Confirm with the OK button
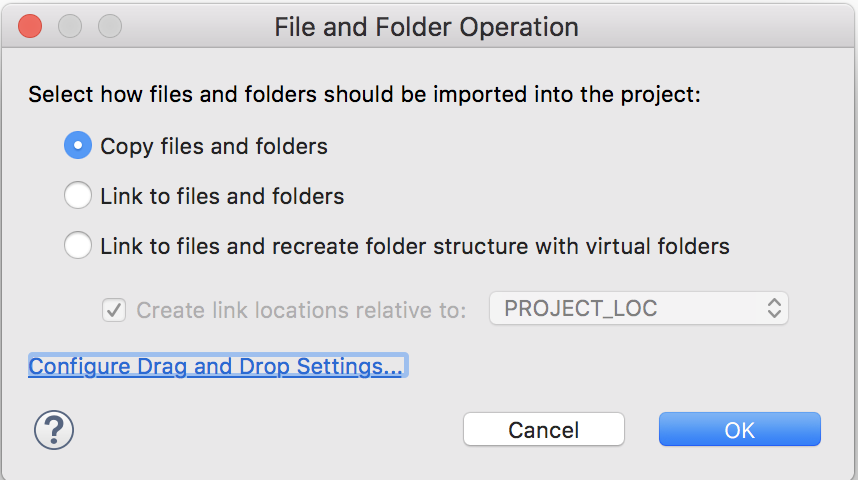This screenshot has height=480, width=858. [x=739, y=430]
